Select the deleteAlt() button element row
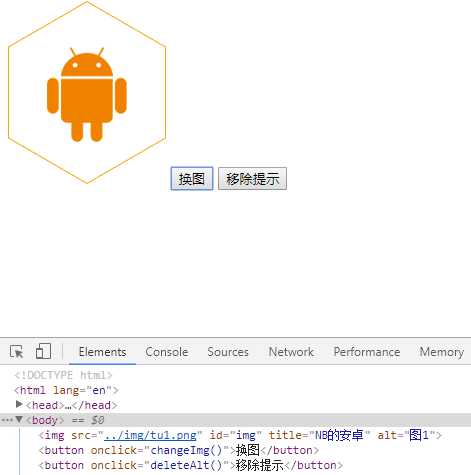This screenshot has height=475, width=471. click(x=191, y=465)
